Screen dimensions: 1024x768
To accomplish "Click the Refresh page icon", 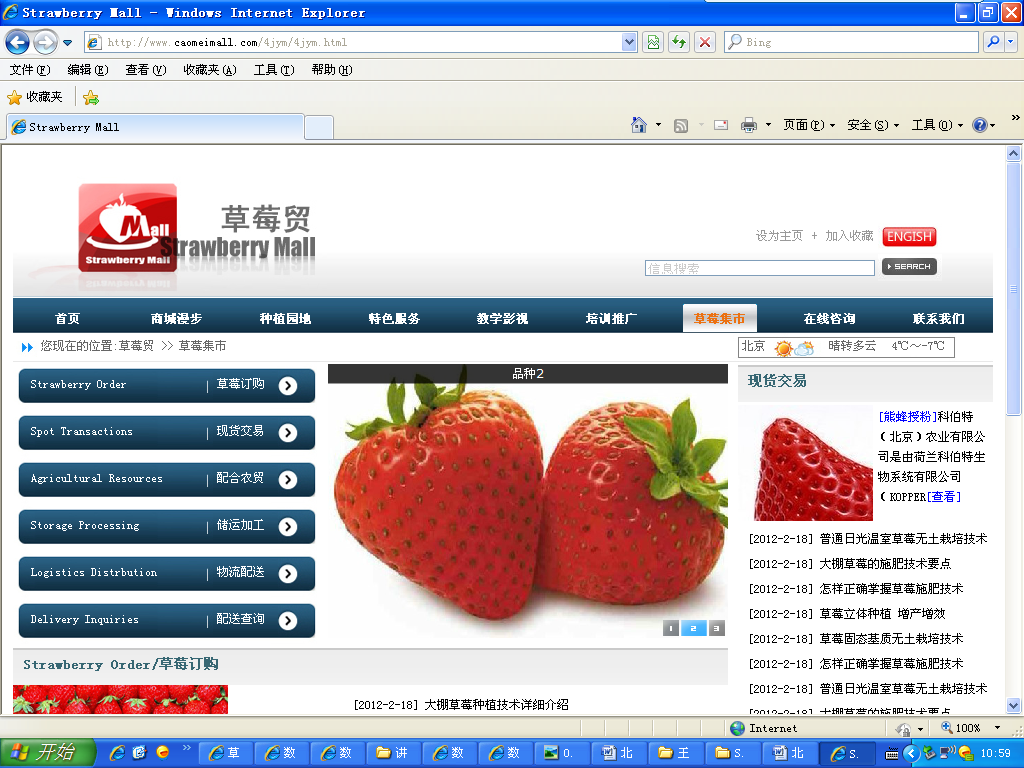I will (679, 42).
